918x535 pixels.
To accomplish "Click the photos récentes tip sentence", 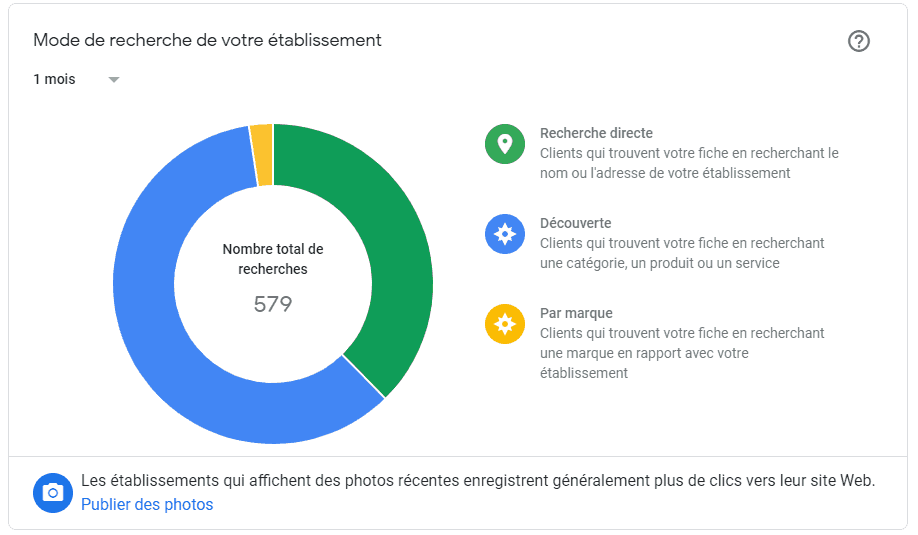I will tap(478, 481).
